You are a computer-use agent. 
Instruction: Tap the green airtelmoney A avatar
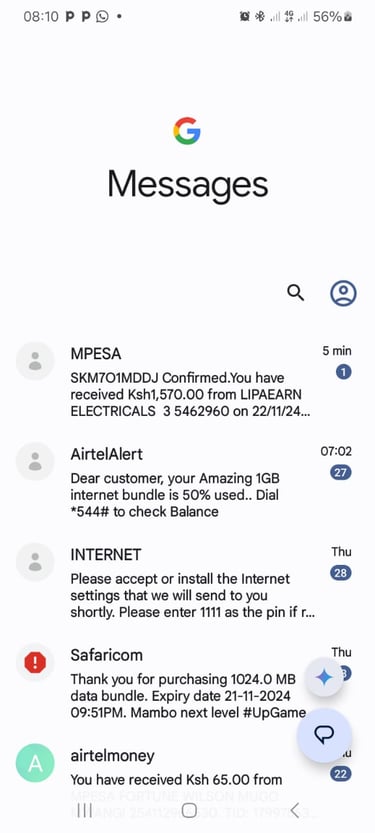[35, 762]
